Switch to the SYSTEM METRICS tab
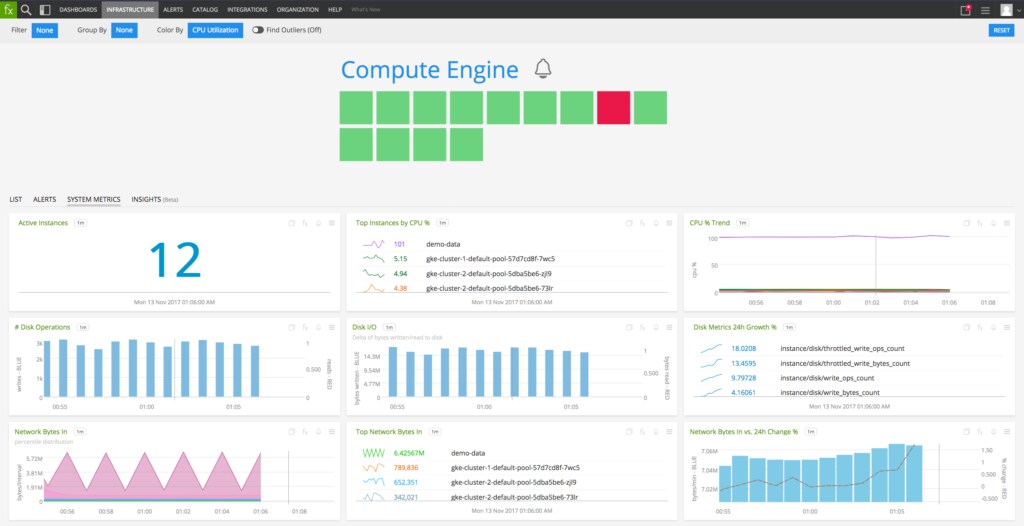 93,199
